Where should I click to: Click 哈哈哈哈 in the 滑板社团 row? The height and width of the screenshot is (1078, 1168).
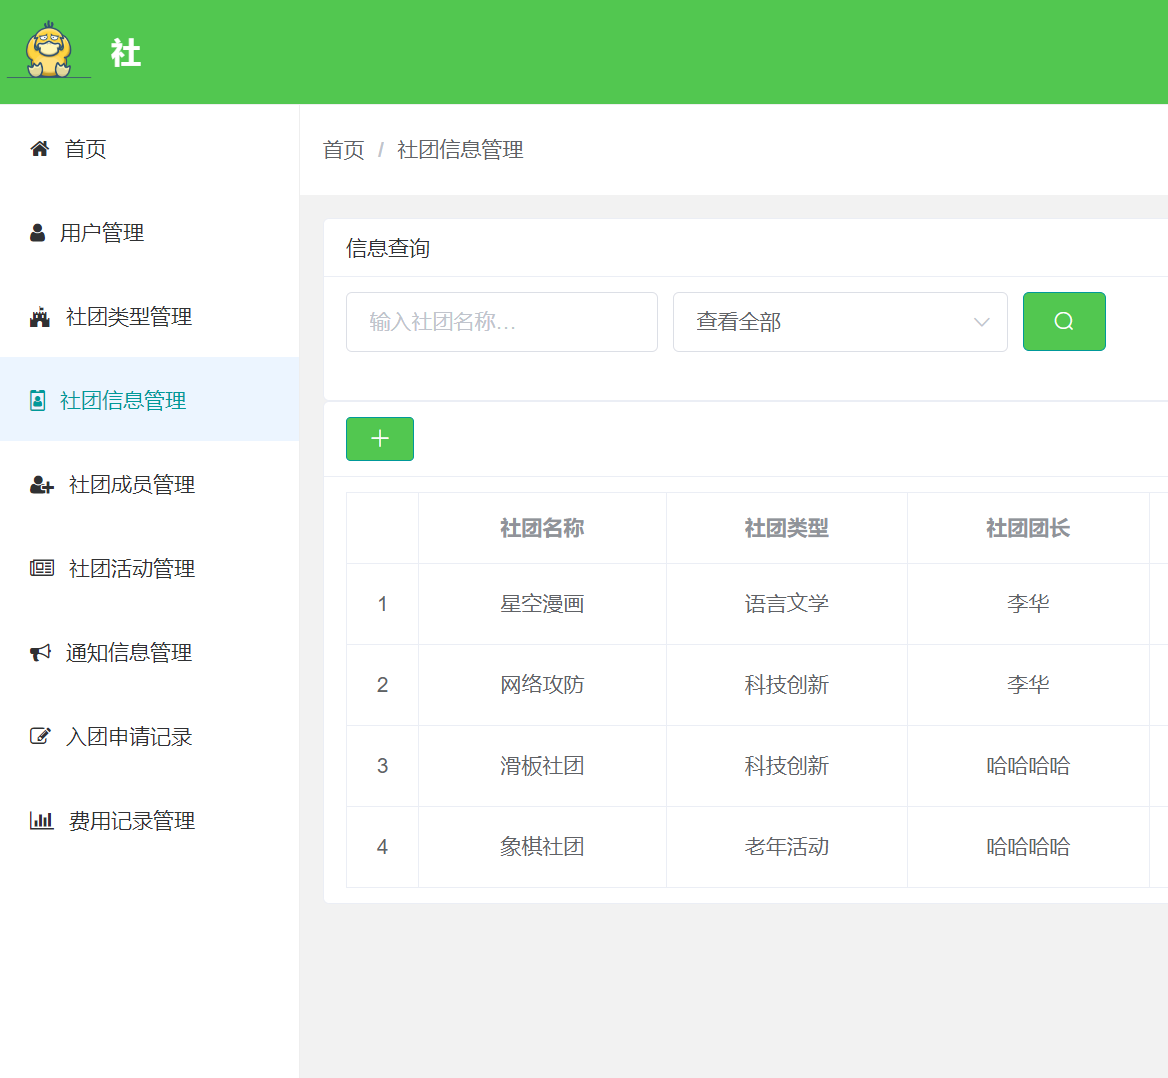coord(1028,766)
